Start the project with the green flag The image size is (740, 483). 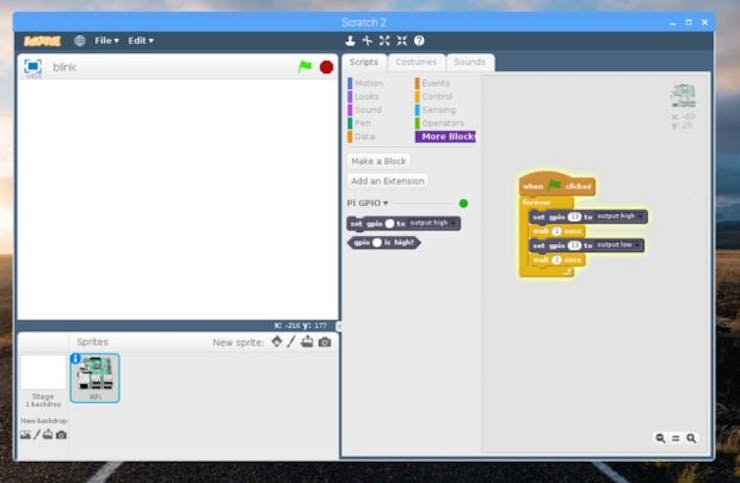305,67
